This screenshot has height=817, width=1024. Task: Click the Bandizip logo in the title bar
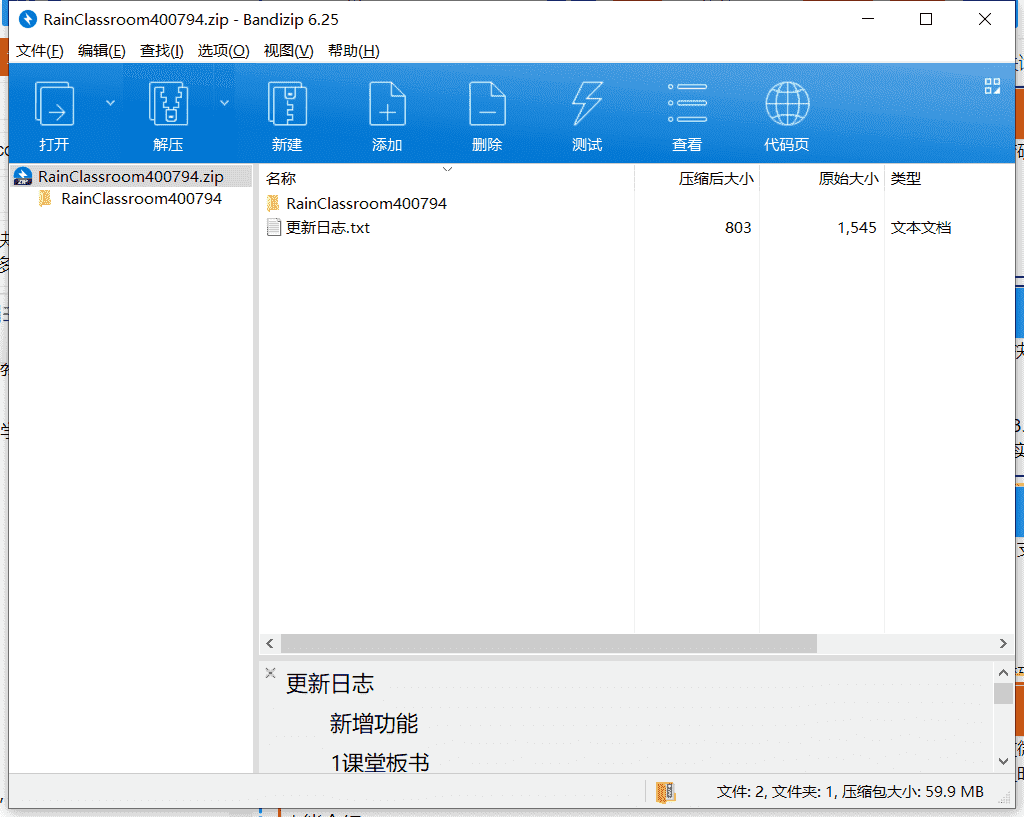pyautogui.click(x=28, y=20)
